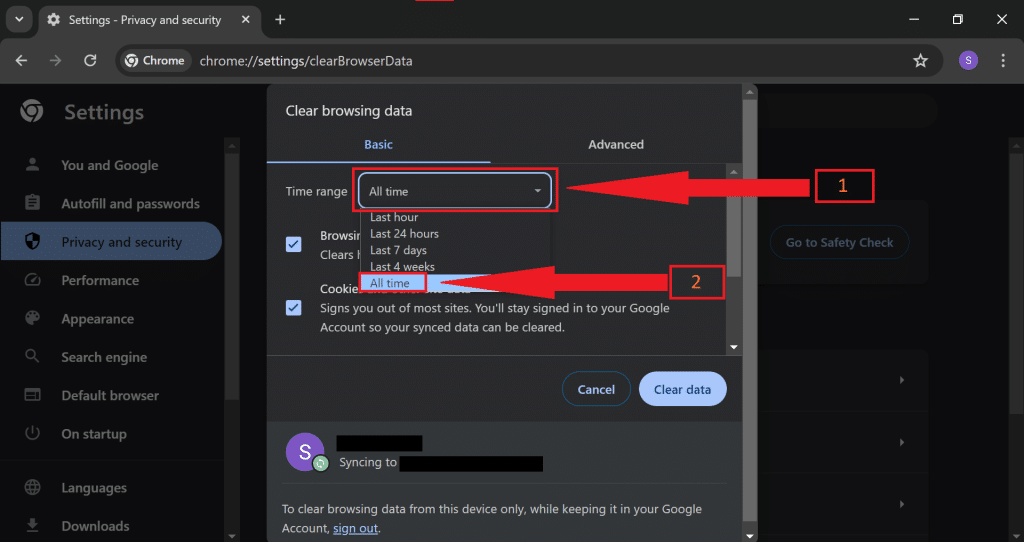The height and width of the screenshot is (542, 1024).
Task: Open the tab search chevron button
Action: tap(17, 20)
